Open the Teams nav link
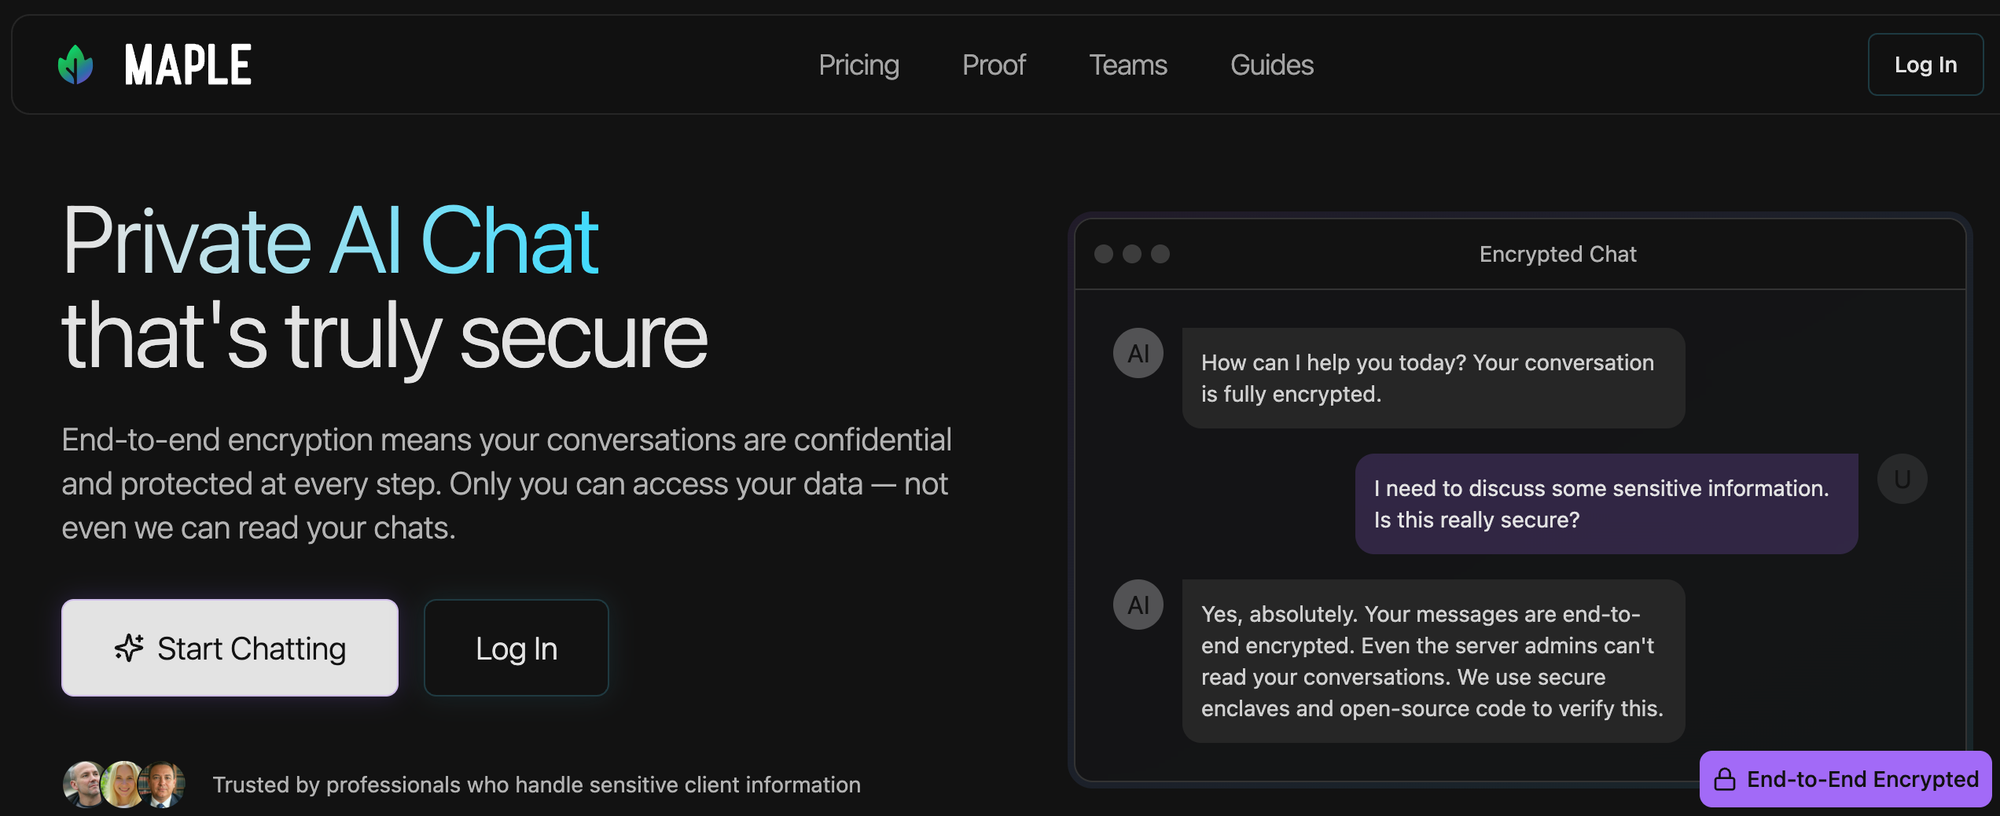The image size is (2000, 816). [1127, 65]
